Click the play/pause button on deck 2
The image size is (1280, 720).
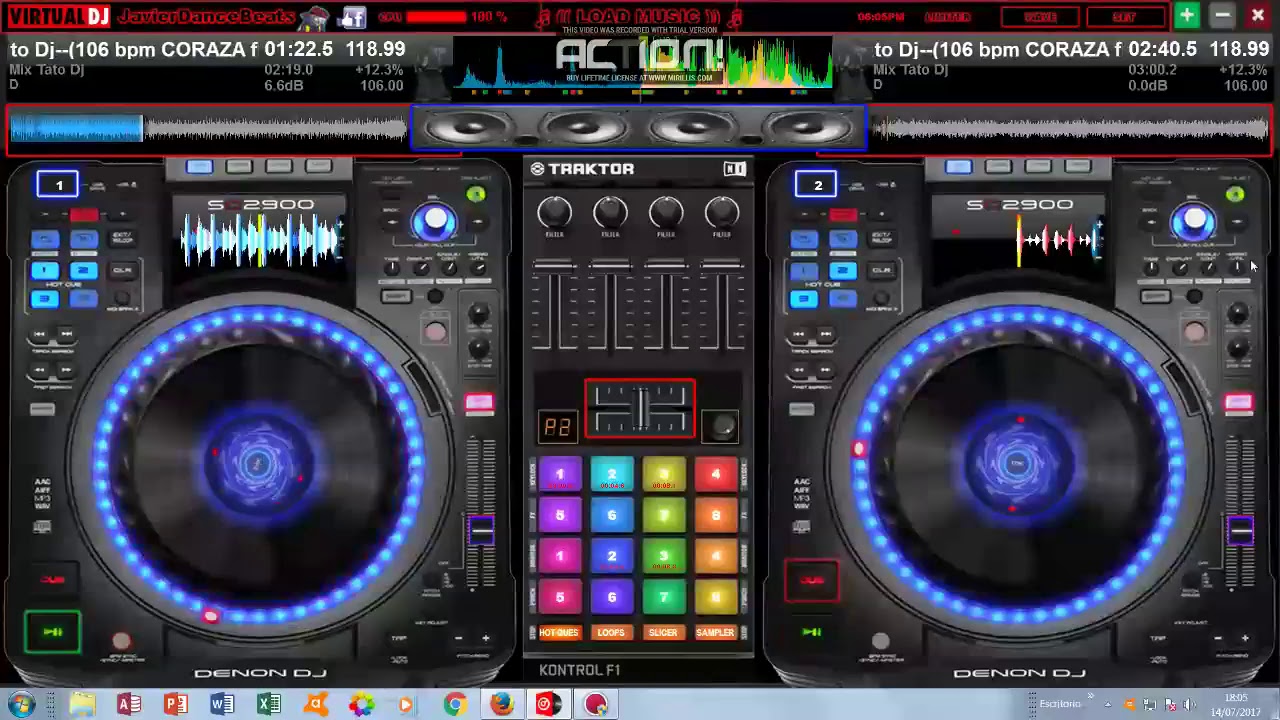(x=812, y=632)
